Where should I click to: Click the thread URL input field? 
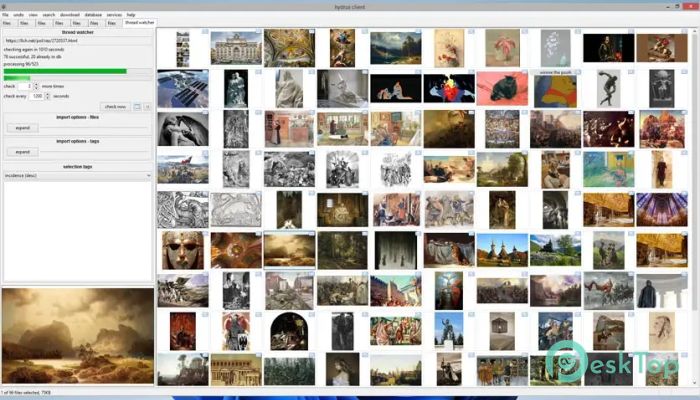point(78,41)
